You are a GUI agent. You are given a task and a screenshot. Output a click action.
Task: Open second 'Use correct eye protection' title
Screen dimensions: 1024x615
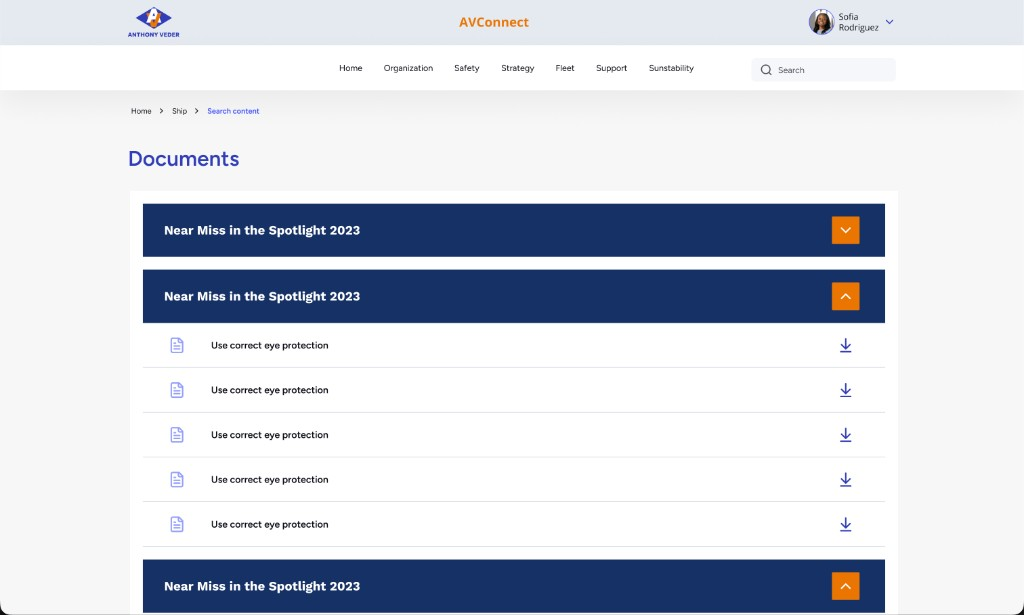pyautogui.click(x=270, y=390)
